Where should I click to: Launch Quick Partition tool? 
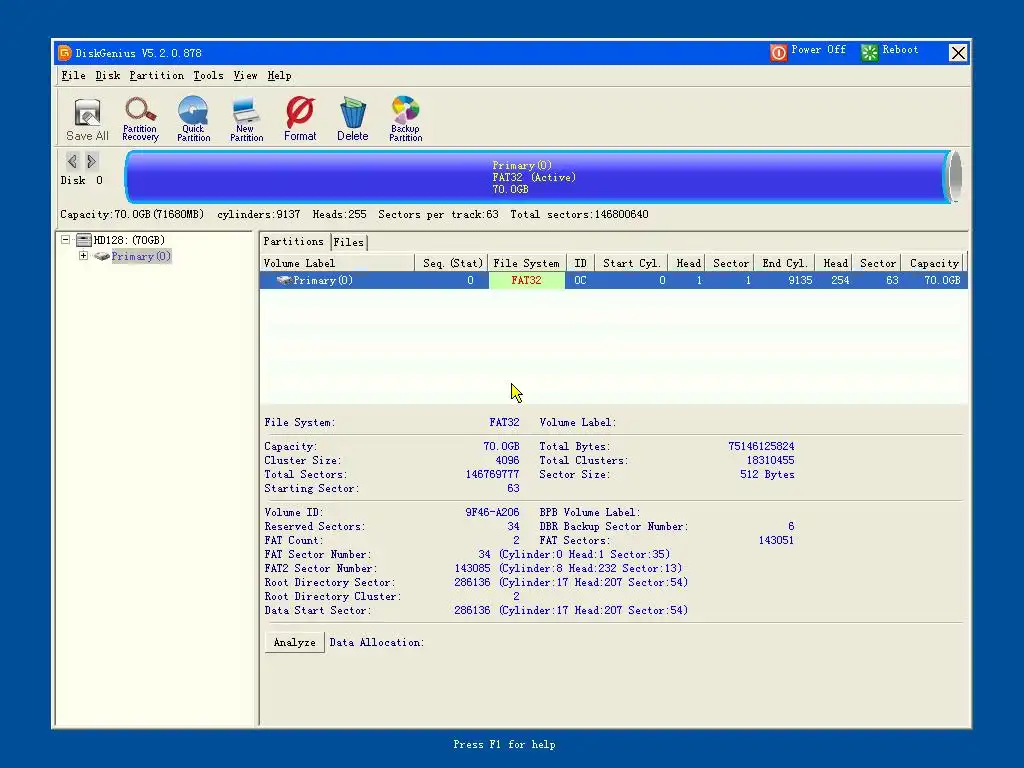(x=193, y=119)
